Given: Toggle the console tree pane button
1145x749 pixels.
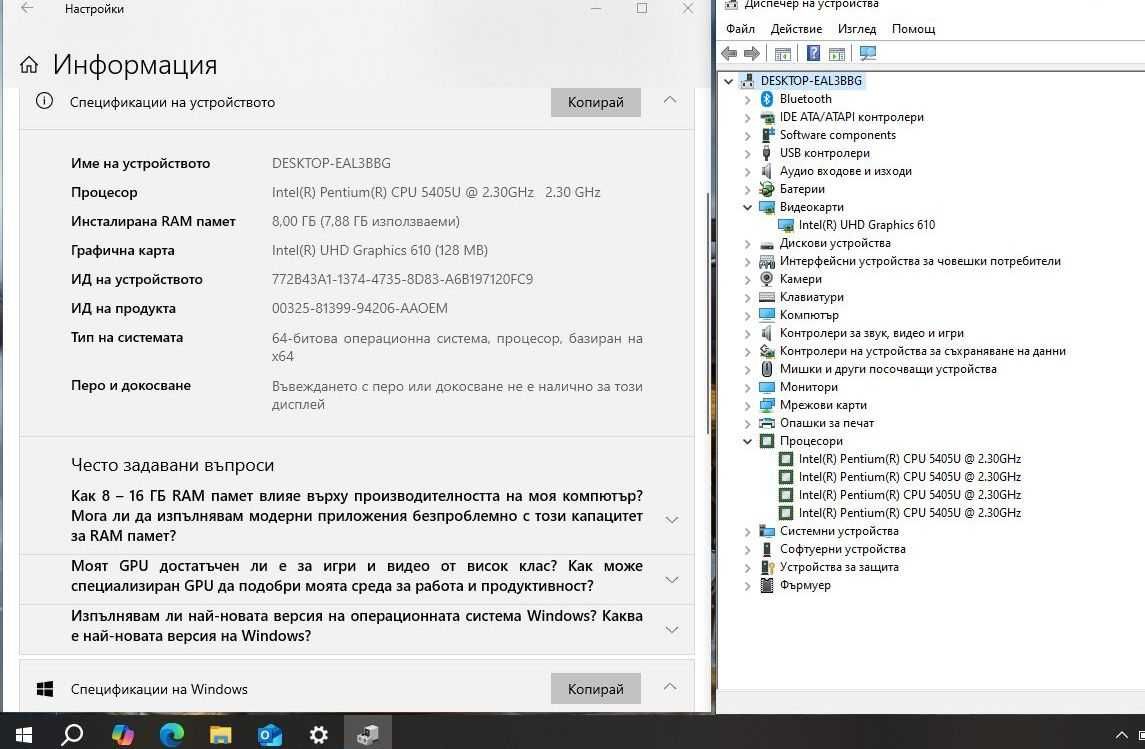Looking at the screenshot, I should point(783,53).
